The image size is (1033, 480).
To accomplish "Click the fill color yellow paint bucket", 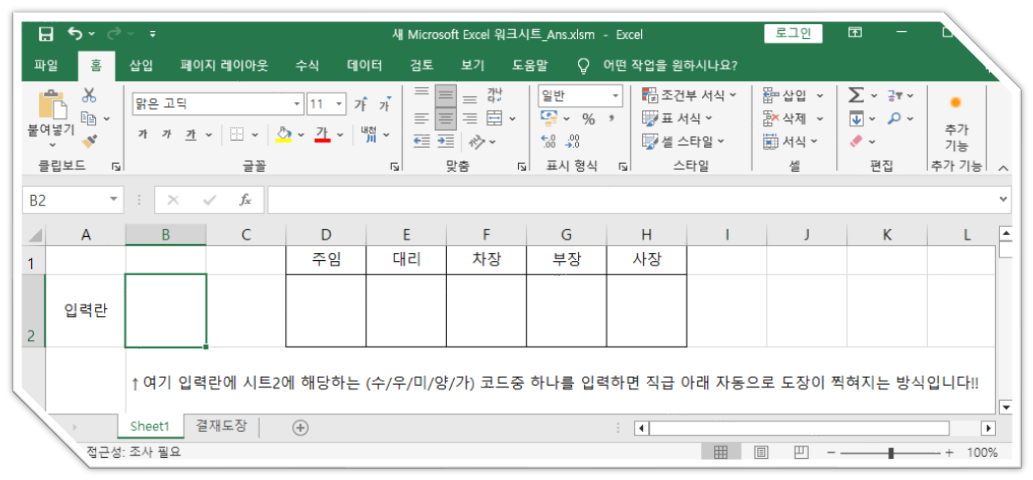I will pos(284,134).
